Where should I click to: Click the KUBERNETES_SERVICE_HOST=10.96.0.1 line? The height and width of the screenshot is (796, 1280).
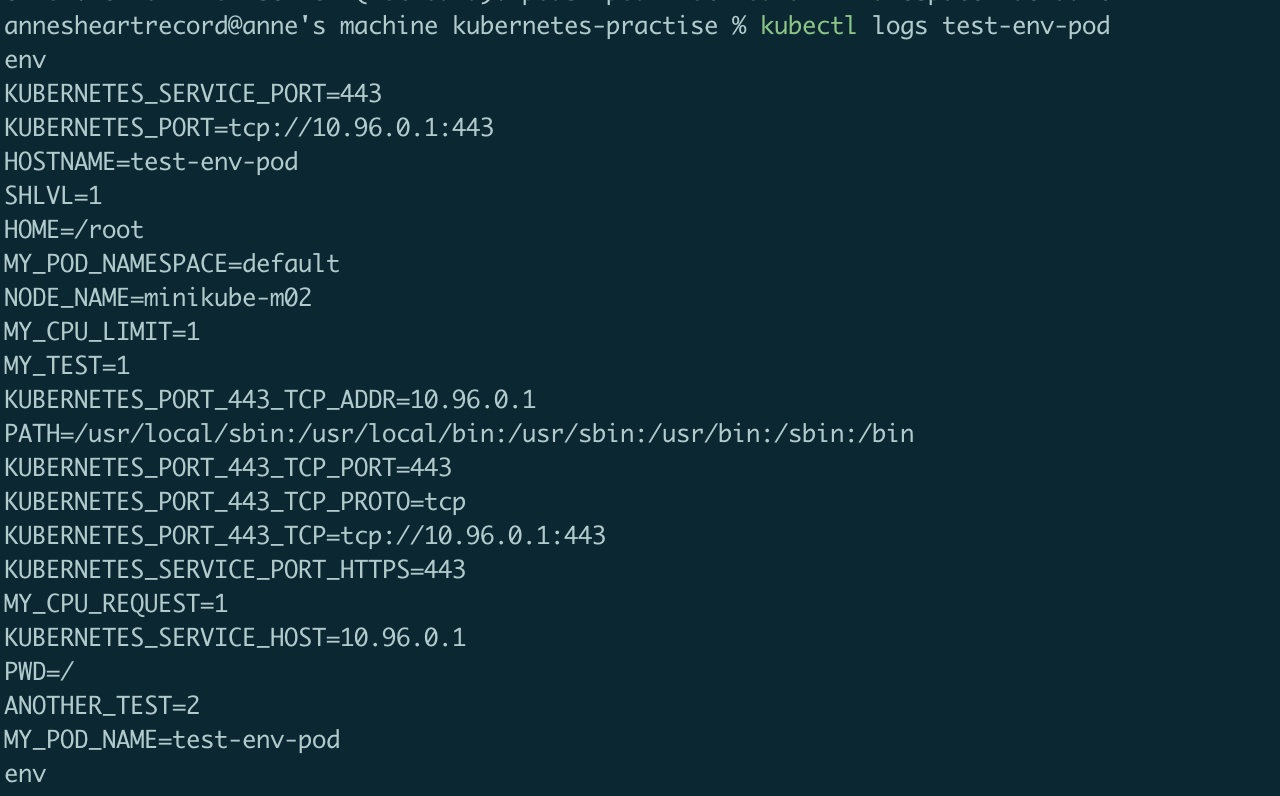pos(235,638)
